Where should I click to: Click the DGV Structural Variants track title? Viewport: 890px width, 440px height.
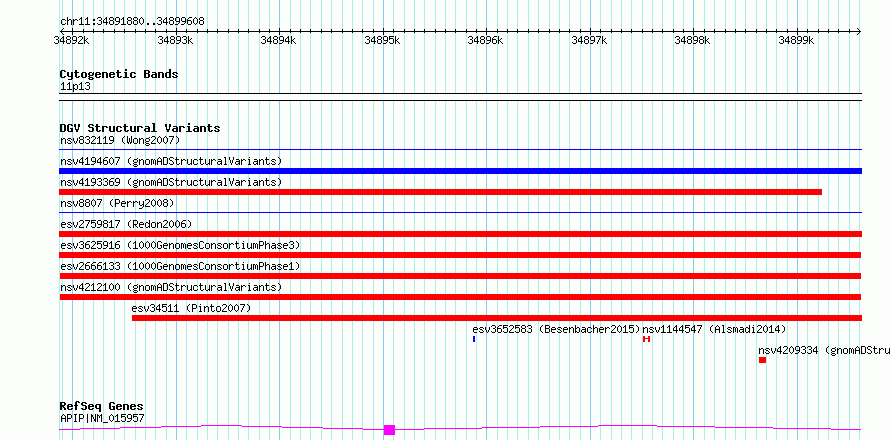[x=140, y=128]
